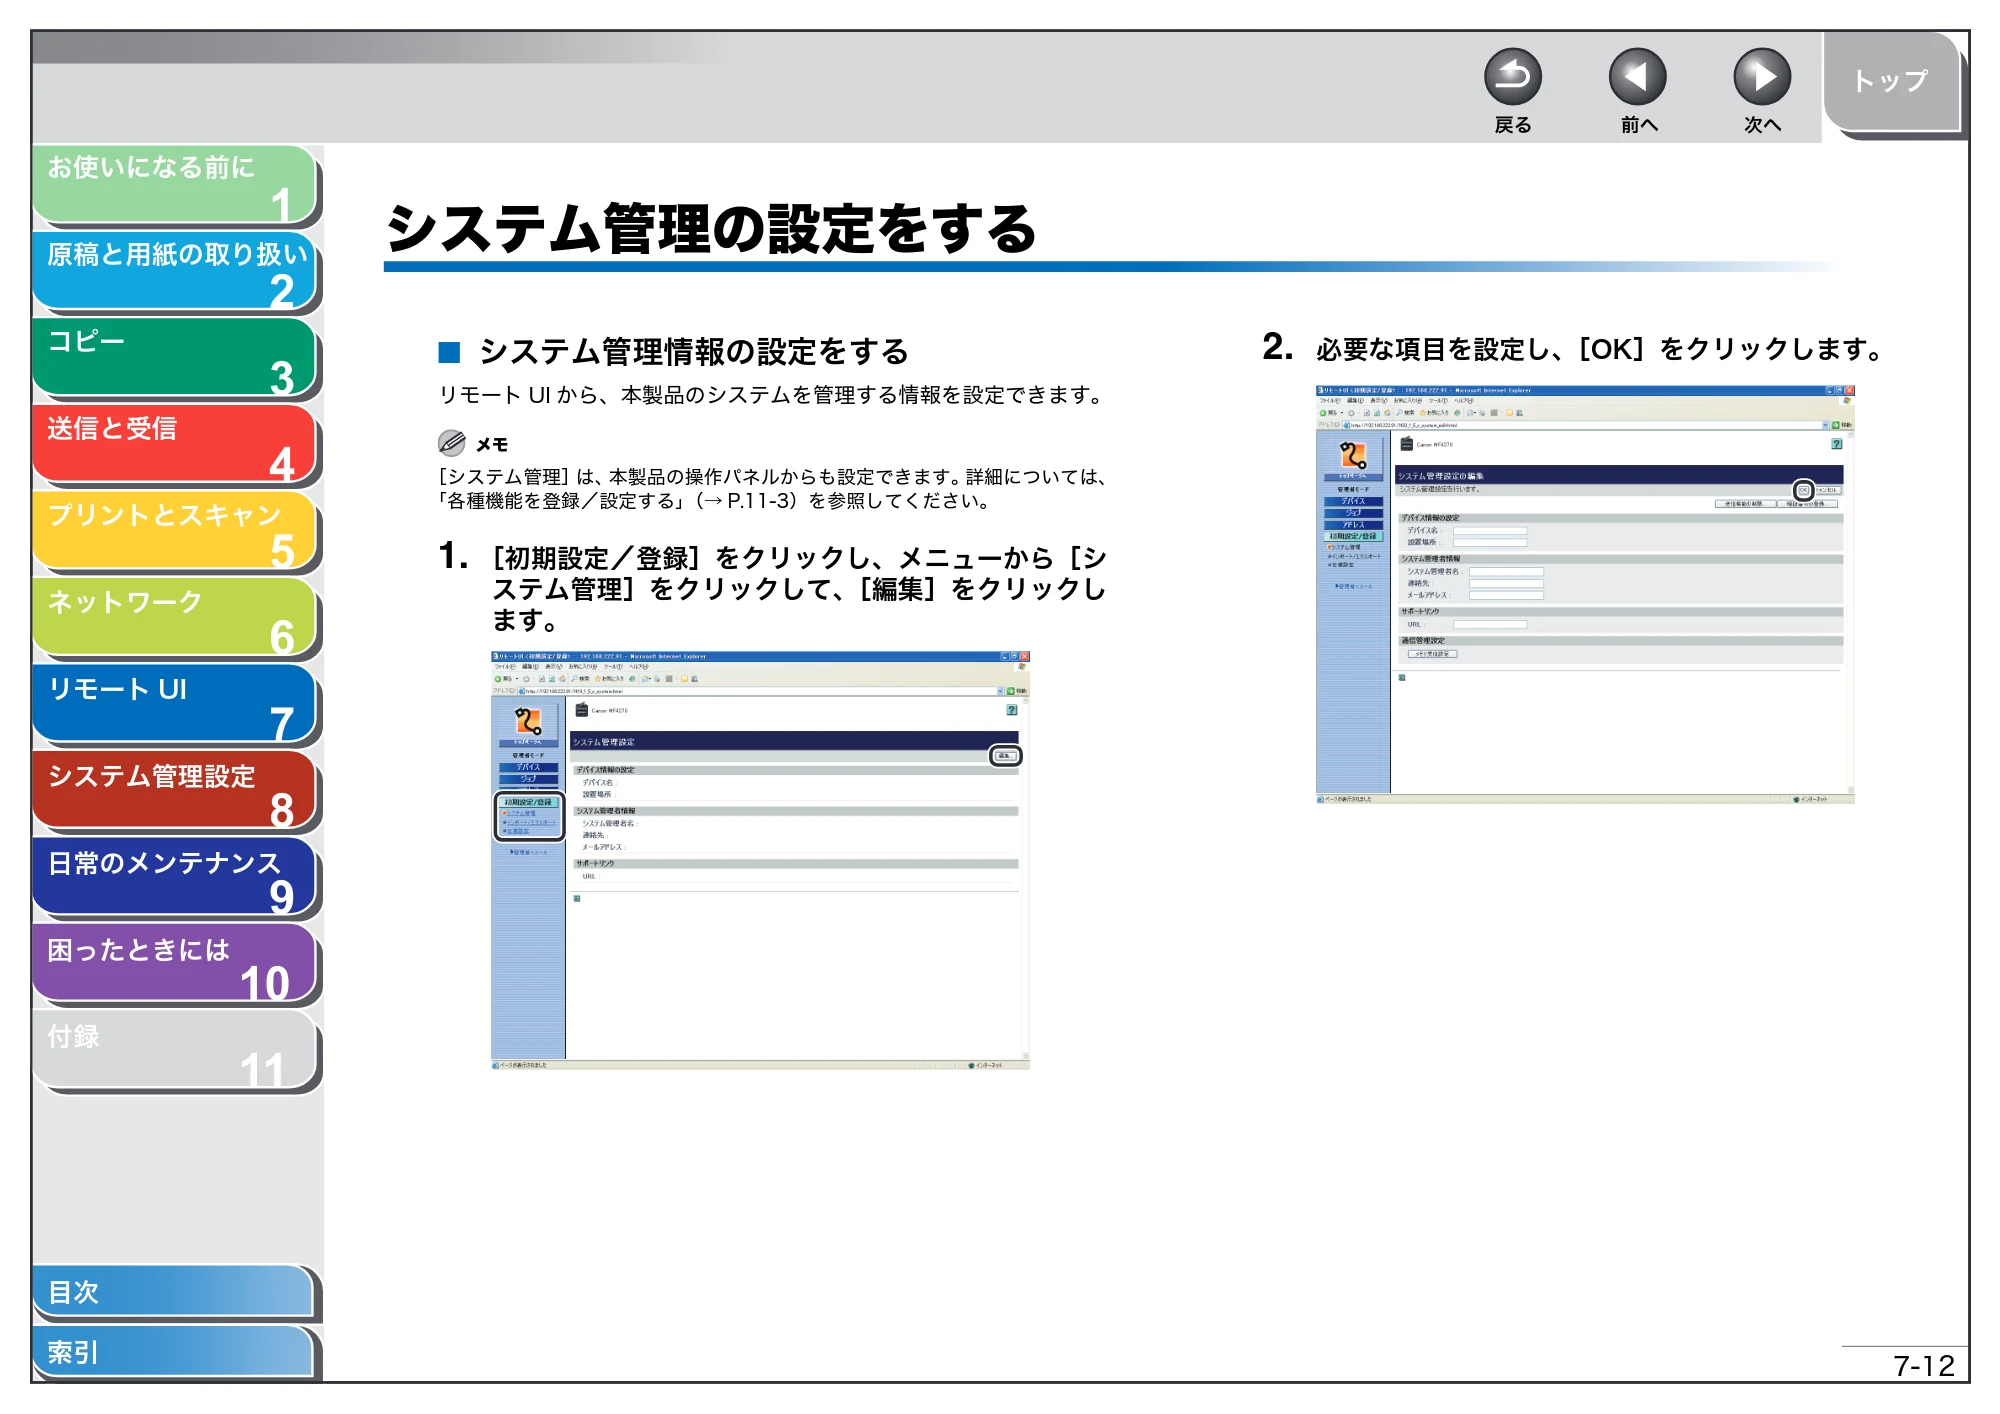
Task: Click the 次へ next page arrow
Action: click(x=1762, y=77)
